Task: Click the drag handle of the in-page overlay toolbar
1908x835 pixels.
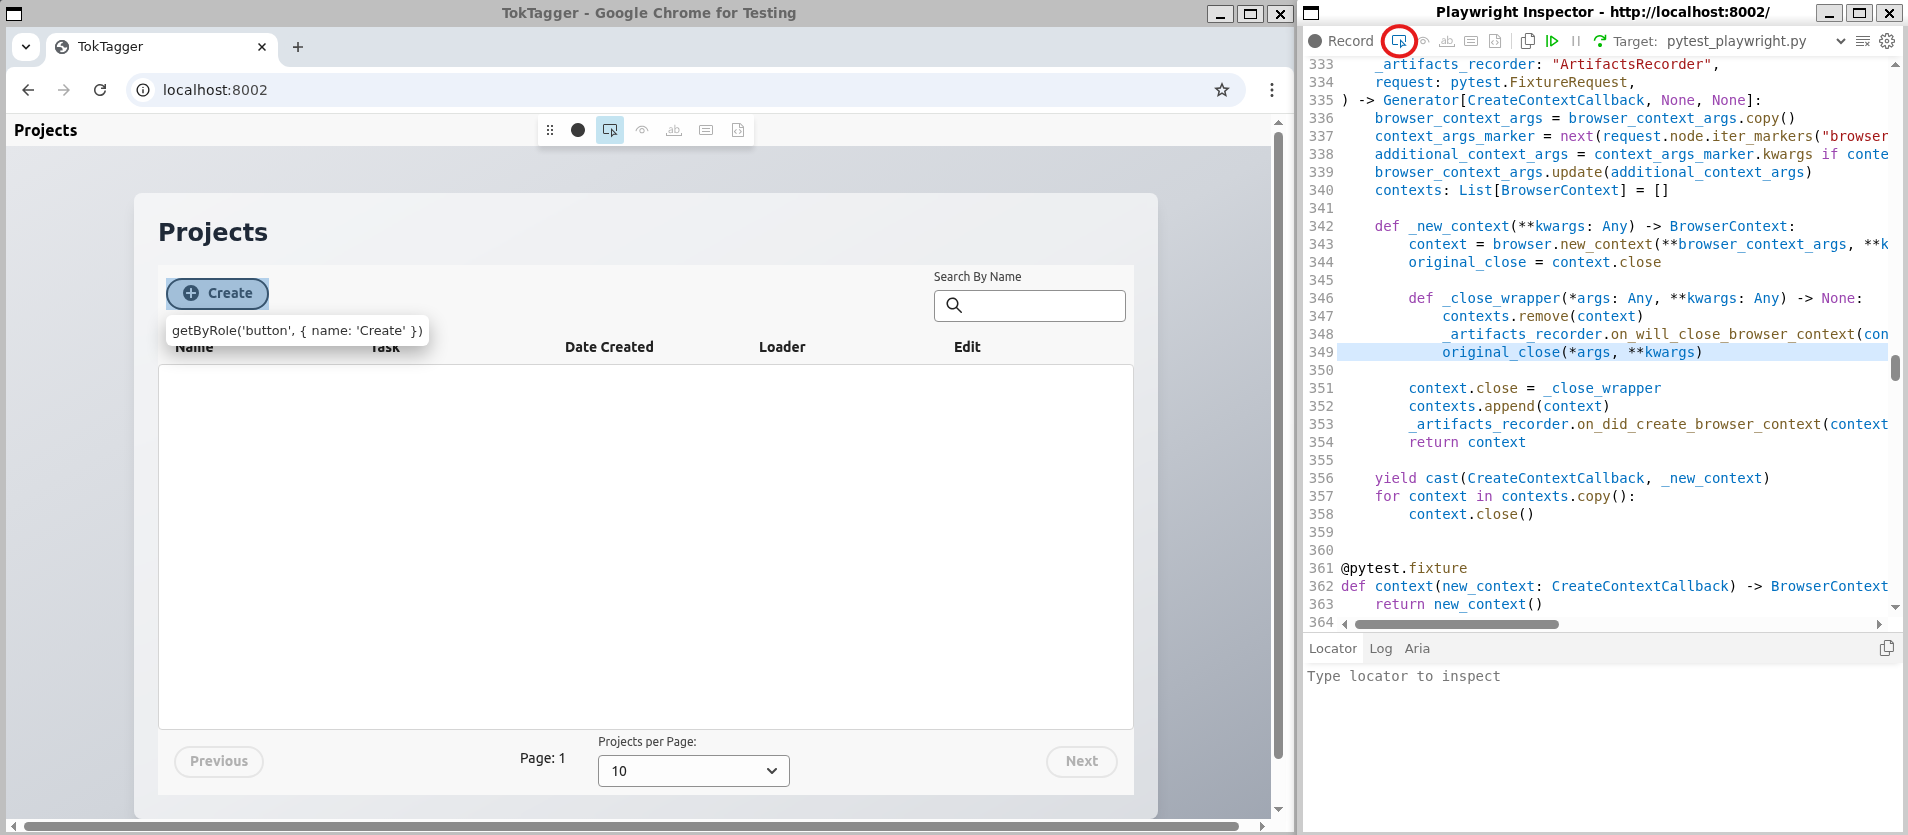Action: (550, 130)
